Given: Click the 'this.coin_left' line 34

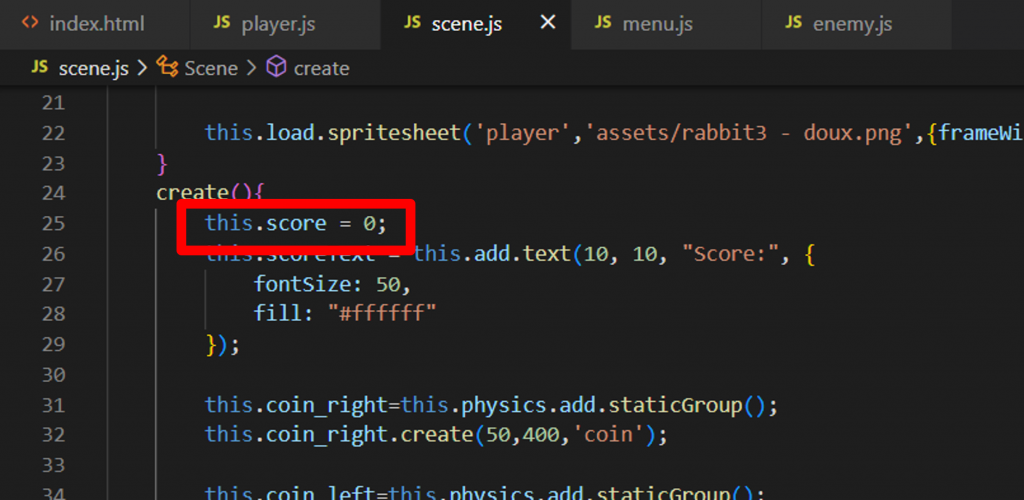Looking at the screenshot, I should coord(485,492).
